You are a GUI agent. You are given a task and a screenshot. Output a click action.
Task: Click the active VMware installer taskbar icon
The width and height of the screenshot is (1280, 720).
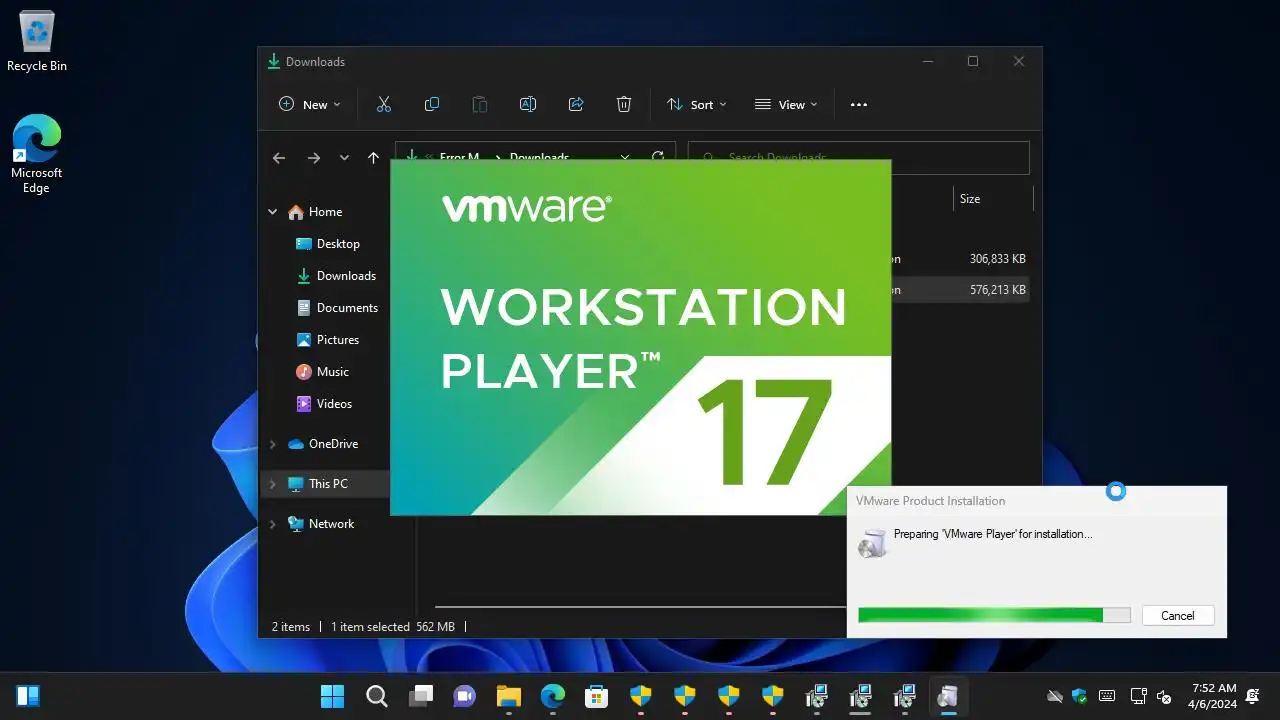pos(946,696)
